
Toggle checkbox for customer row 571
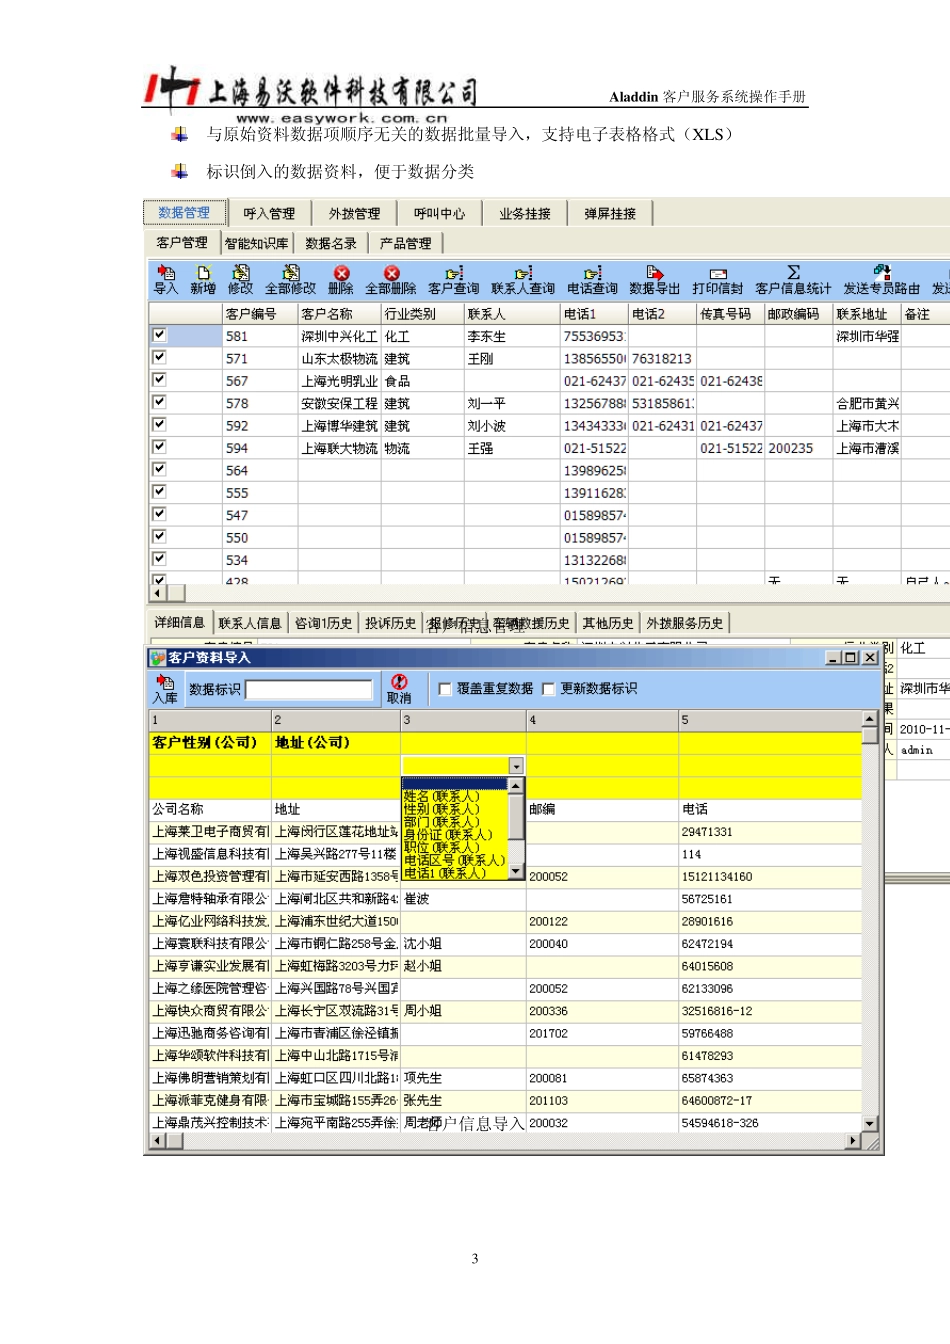tap(159, 357)
